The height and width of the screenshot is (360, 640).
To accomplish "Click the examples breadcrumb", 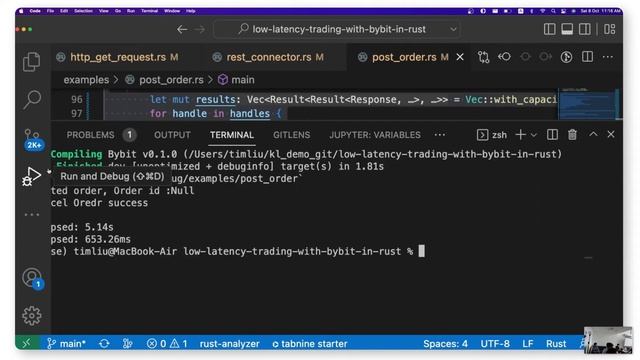I will [x=86, y=80].
